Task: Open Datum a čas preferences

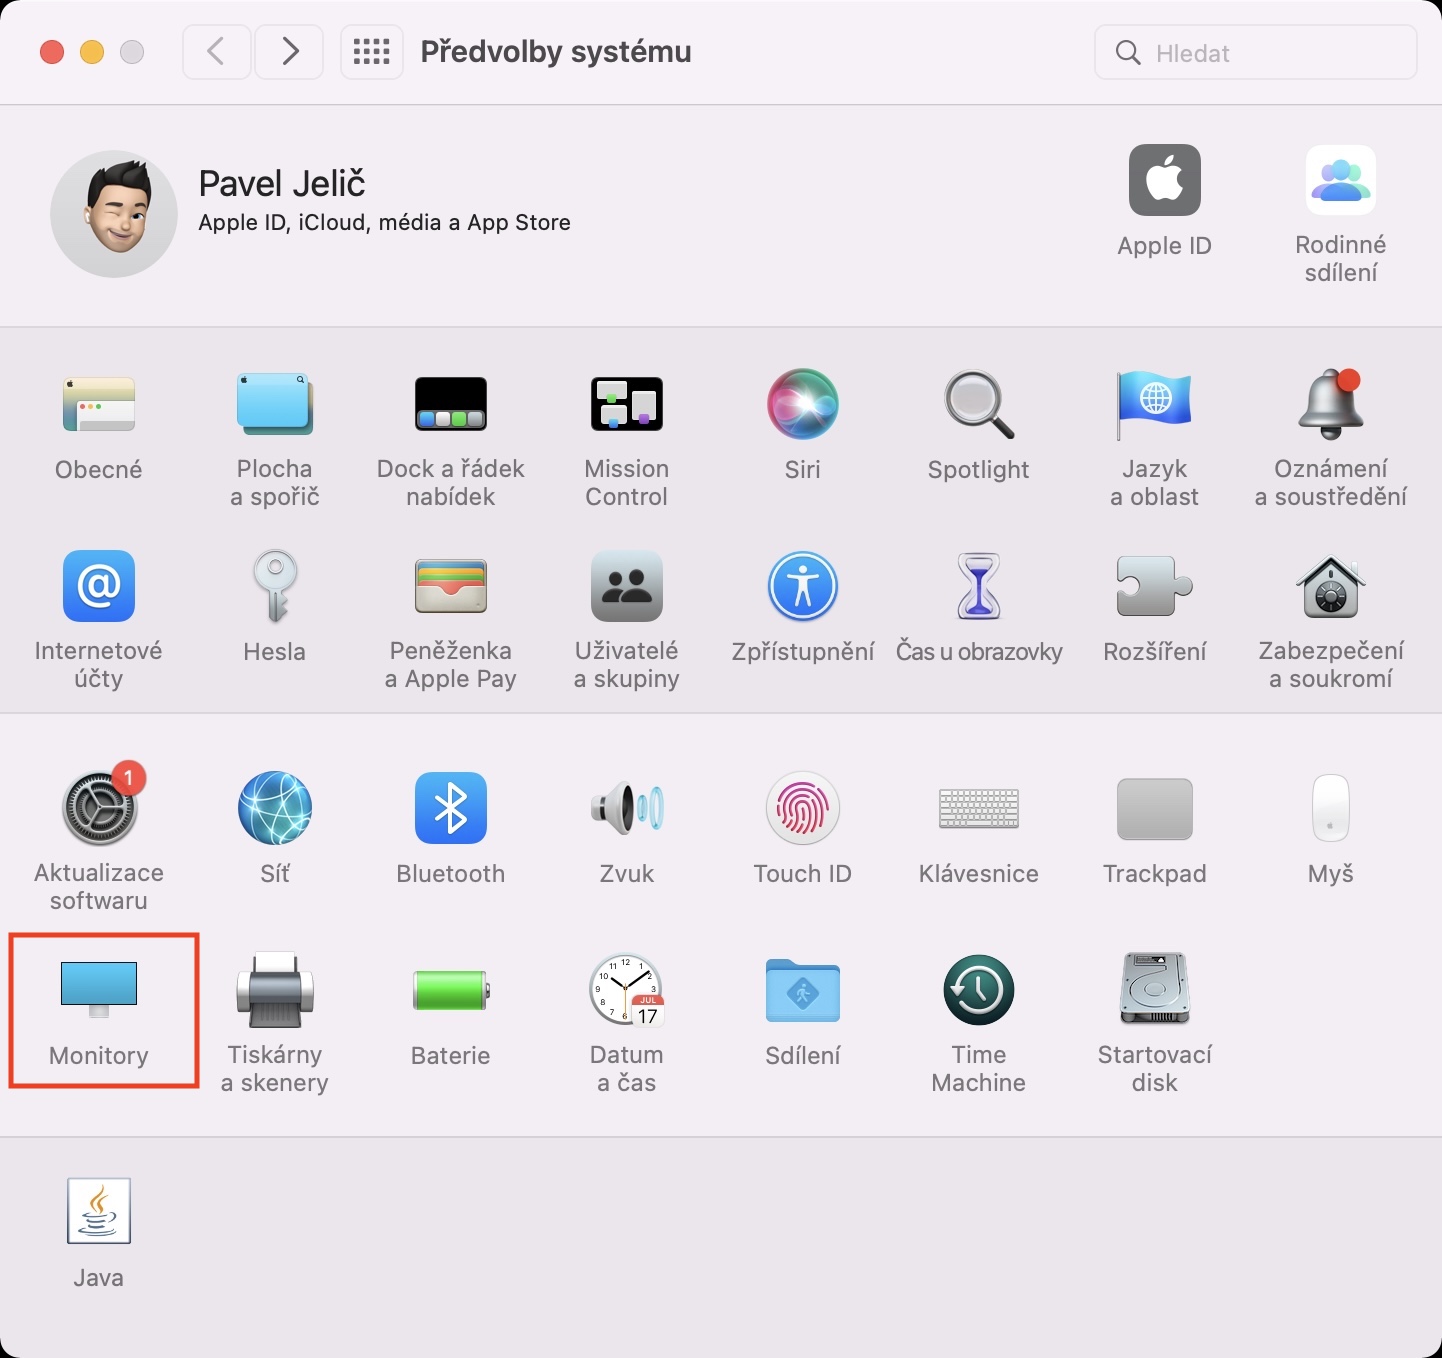Action: tap(627, 990)
